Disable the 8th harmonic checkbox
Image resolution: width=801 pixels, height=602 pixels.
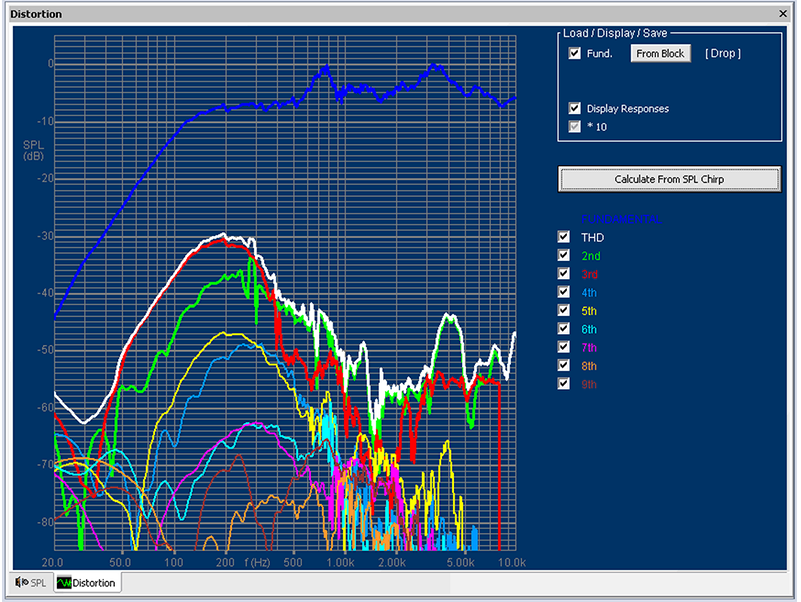tap(564, 365)
